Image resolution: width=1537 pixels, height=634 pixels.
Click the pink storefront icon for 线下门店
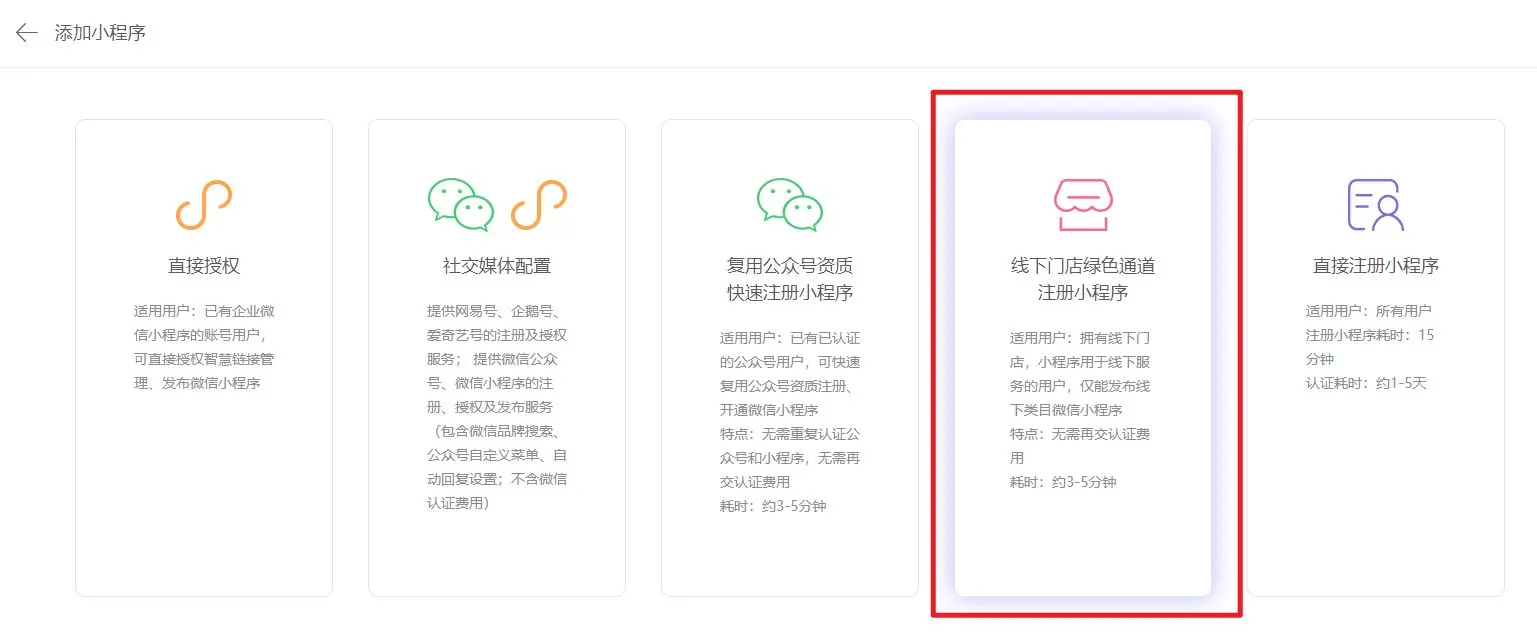pyautogui.click(x=1082, y=205)
